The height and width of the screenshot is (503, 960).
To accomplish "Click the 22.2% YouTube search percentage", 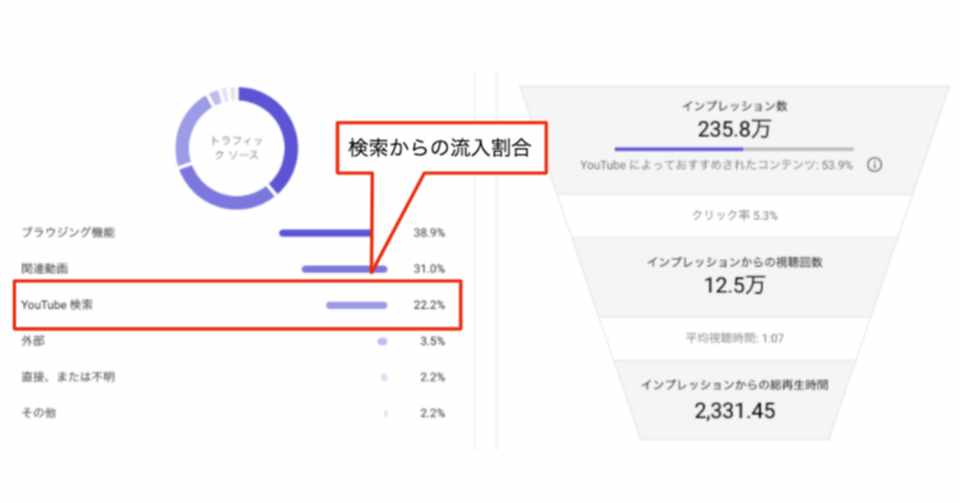I will click(429, 305).
